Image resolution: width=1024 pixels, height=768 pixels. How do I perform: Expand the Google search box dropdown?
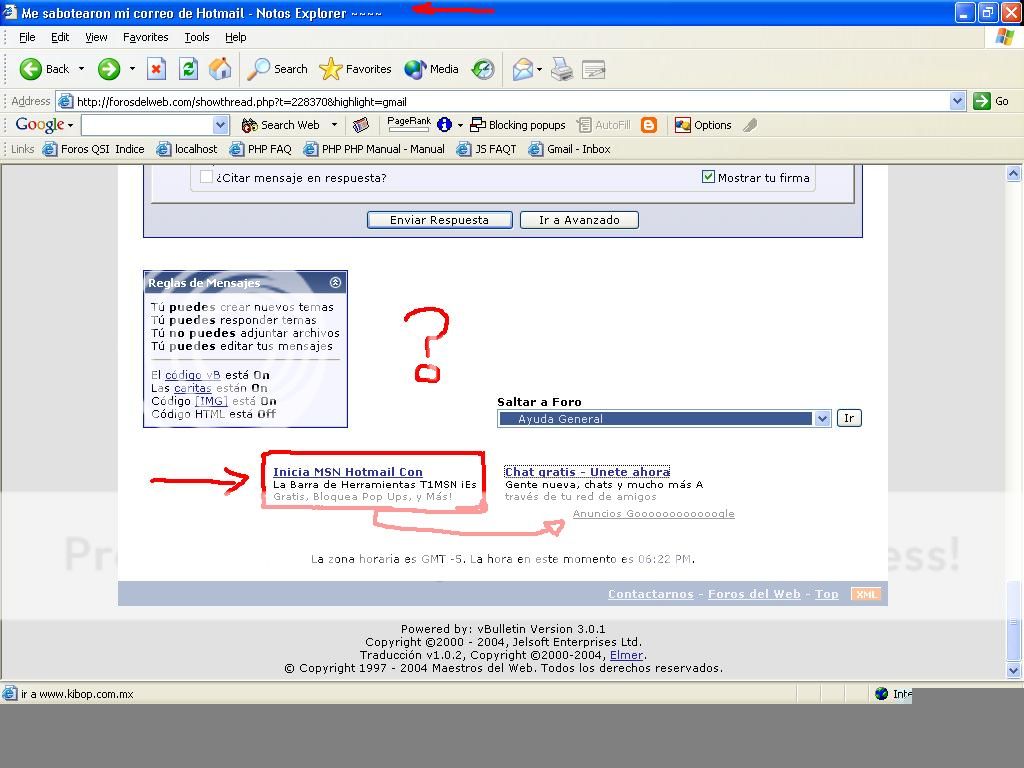pos(220,125)
